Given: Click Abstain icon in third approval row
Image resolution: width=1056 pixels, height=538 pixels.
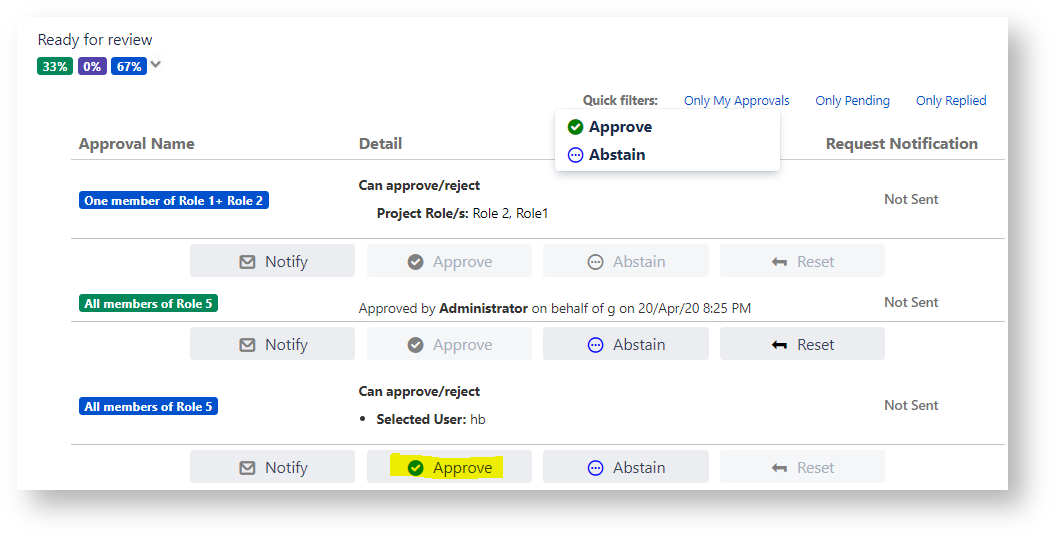Looking at the screenshot, I should point(596,468).
